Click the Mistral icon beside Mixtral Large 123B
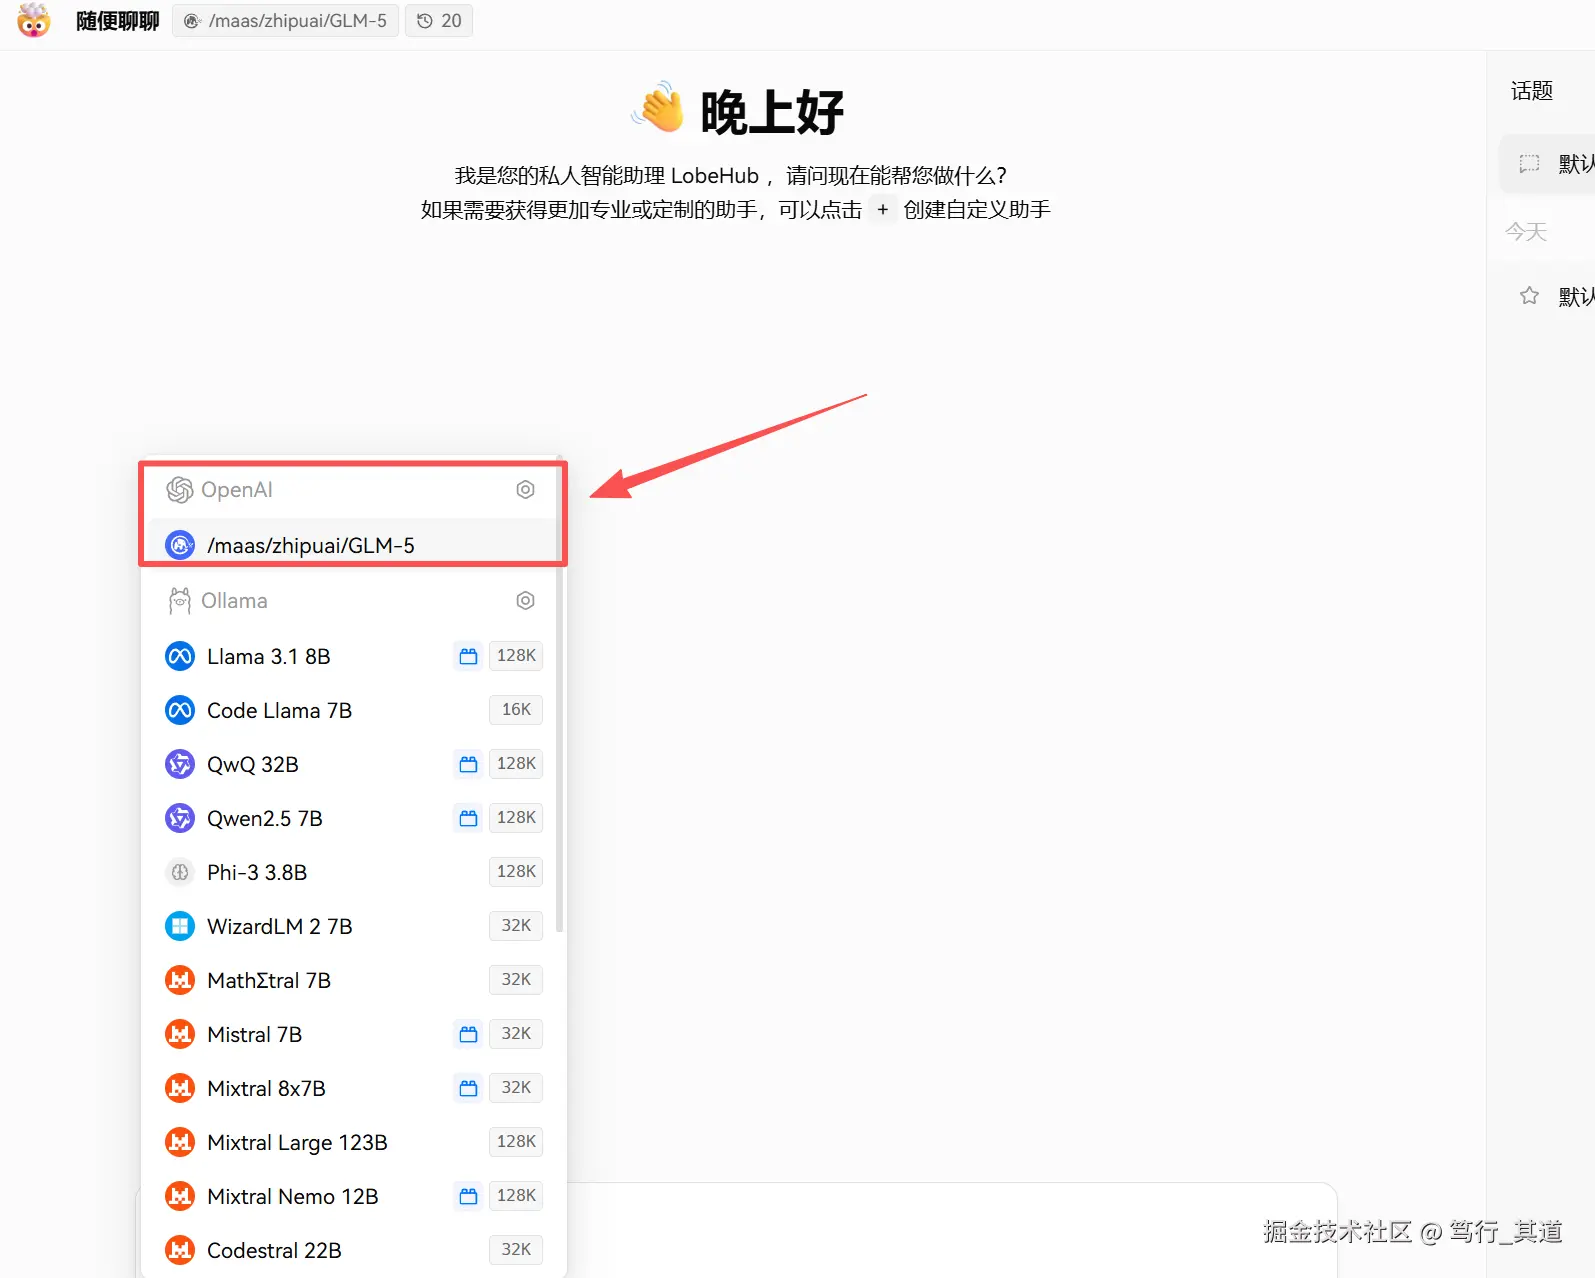 click(x=180, y=1142)
